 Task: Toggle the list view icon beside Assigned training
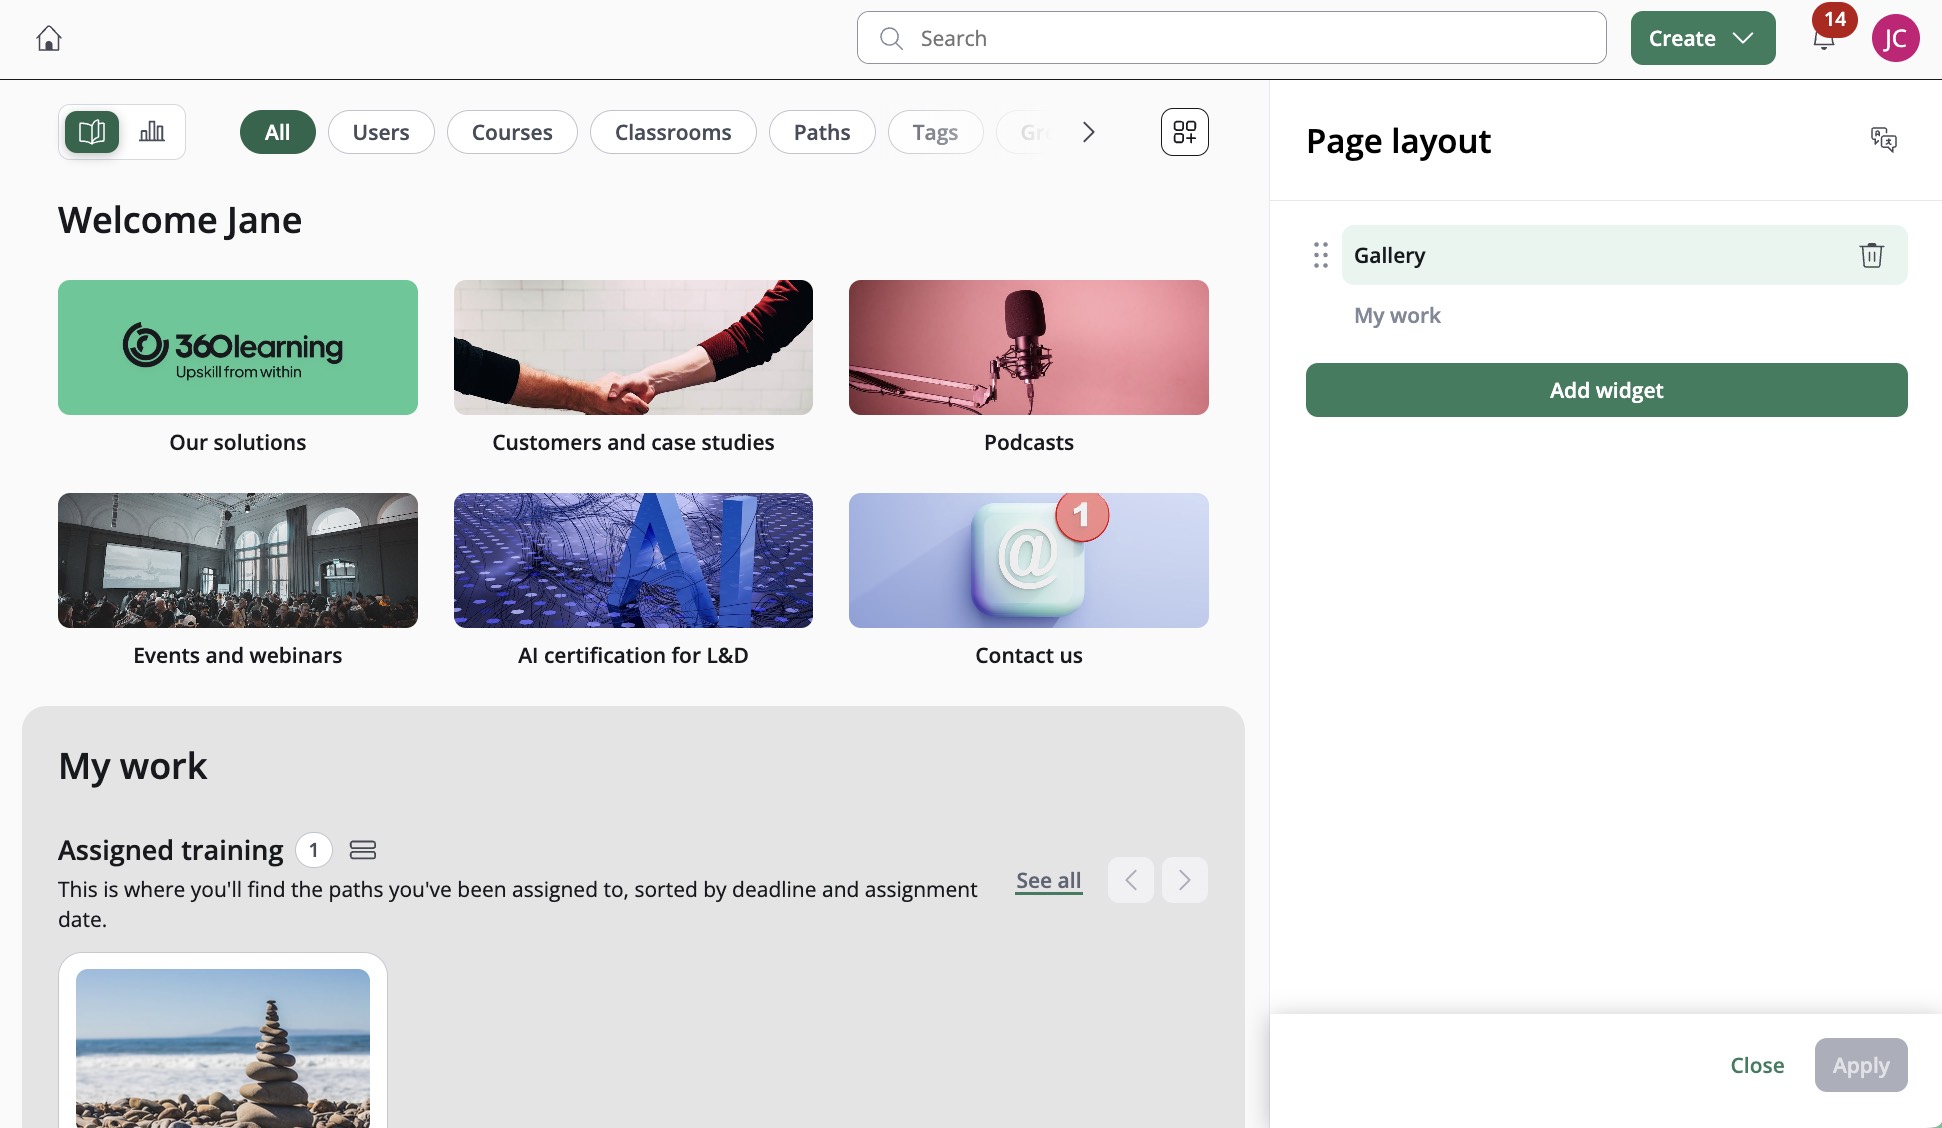coord(363,850)
